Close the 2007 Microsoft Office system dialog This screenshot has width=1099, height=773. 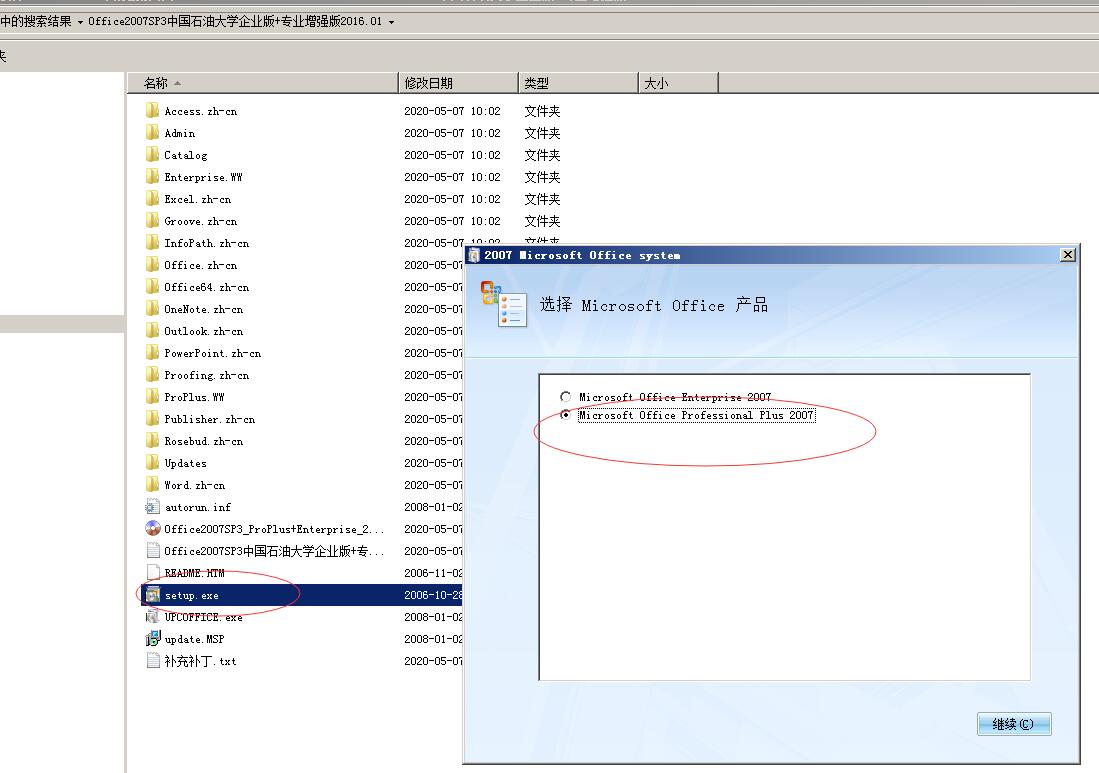(x=1067, y=255)
